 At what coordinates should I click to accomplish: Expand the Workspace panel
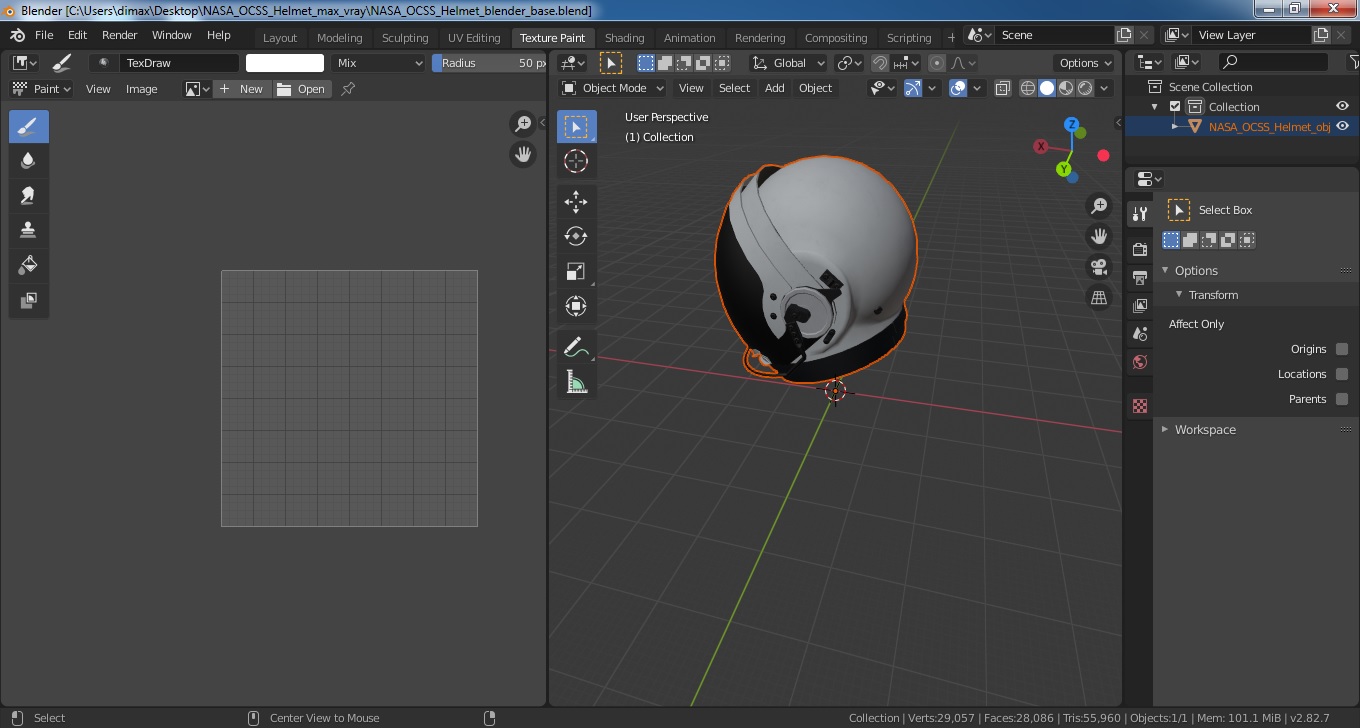pyautogui.click(x=1165, y=430)
